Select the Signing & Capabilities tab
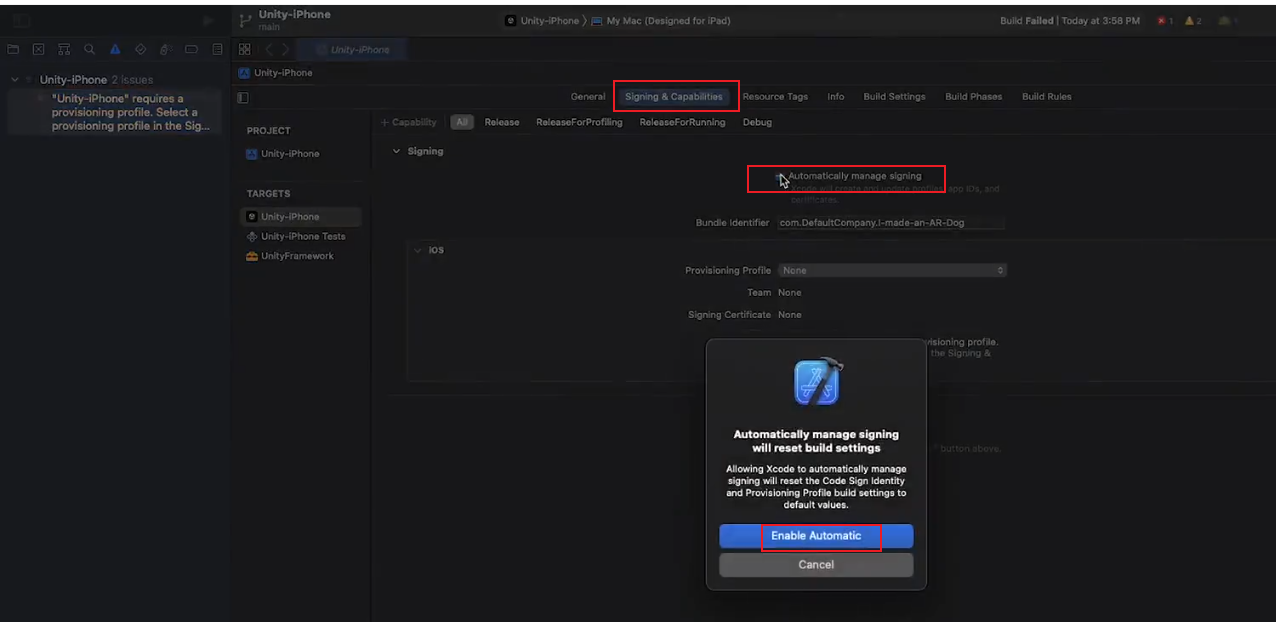The height and width of the screenshot is (622, 1276). pos(674,97)
